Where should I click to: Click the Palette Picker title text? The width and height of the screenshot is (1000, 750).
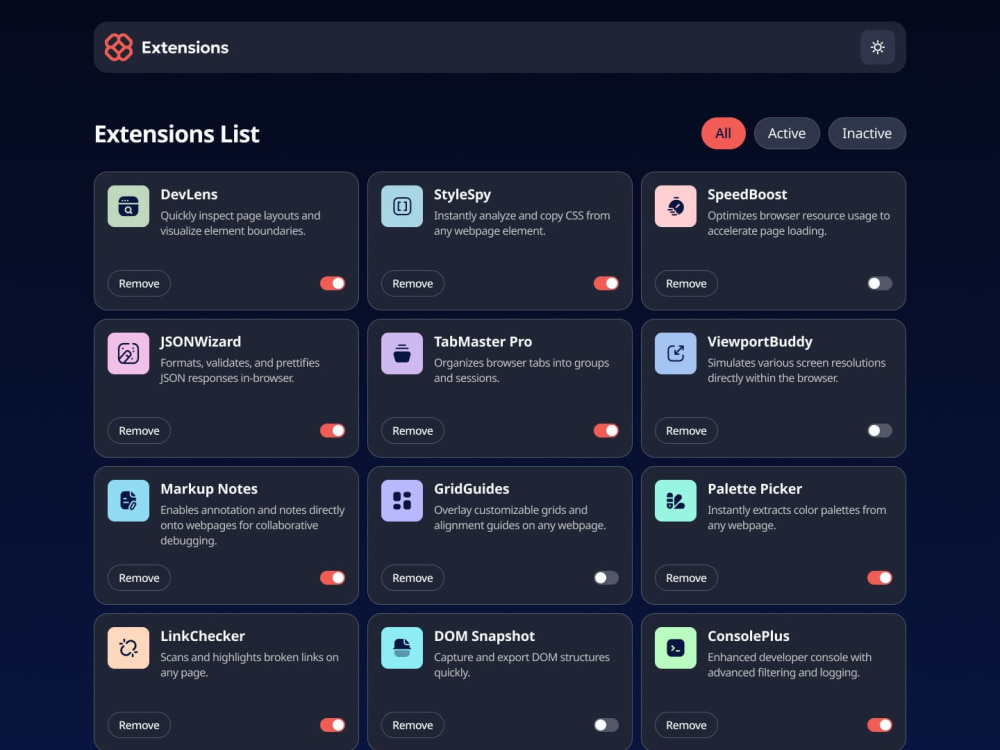(754, 489)
